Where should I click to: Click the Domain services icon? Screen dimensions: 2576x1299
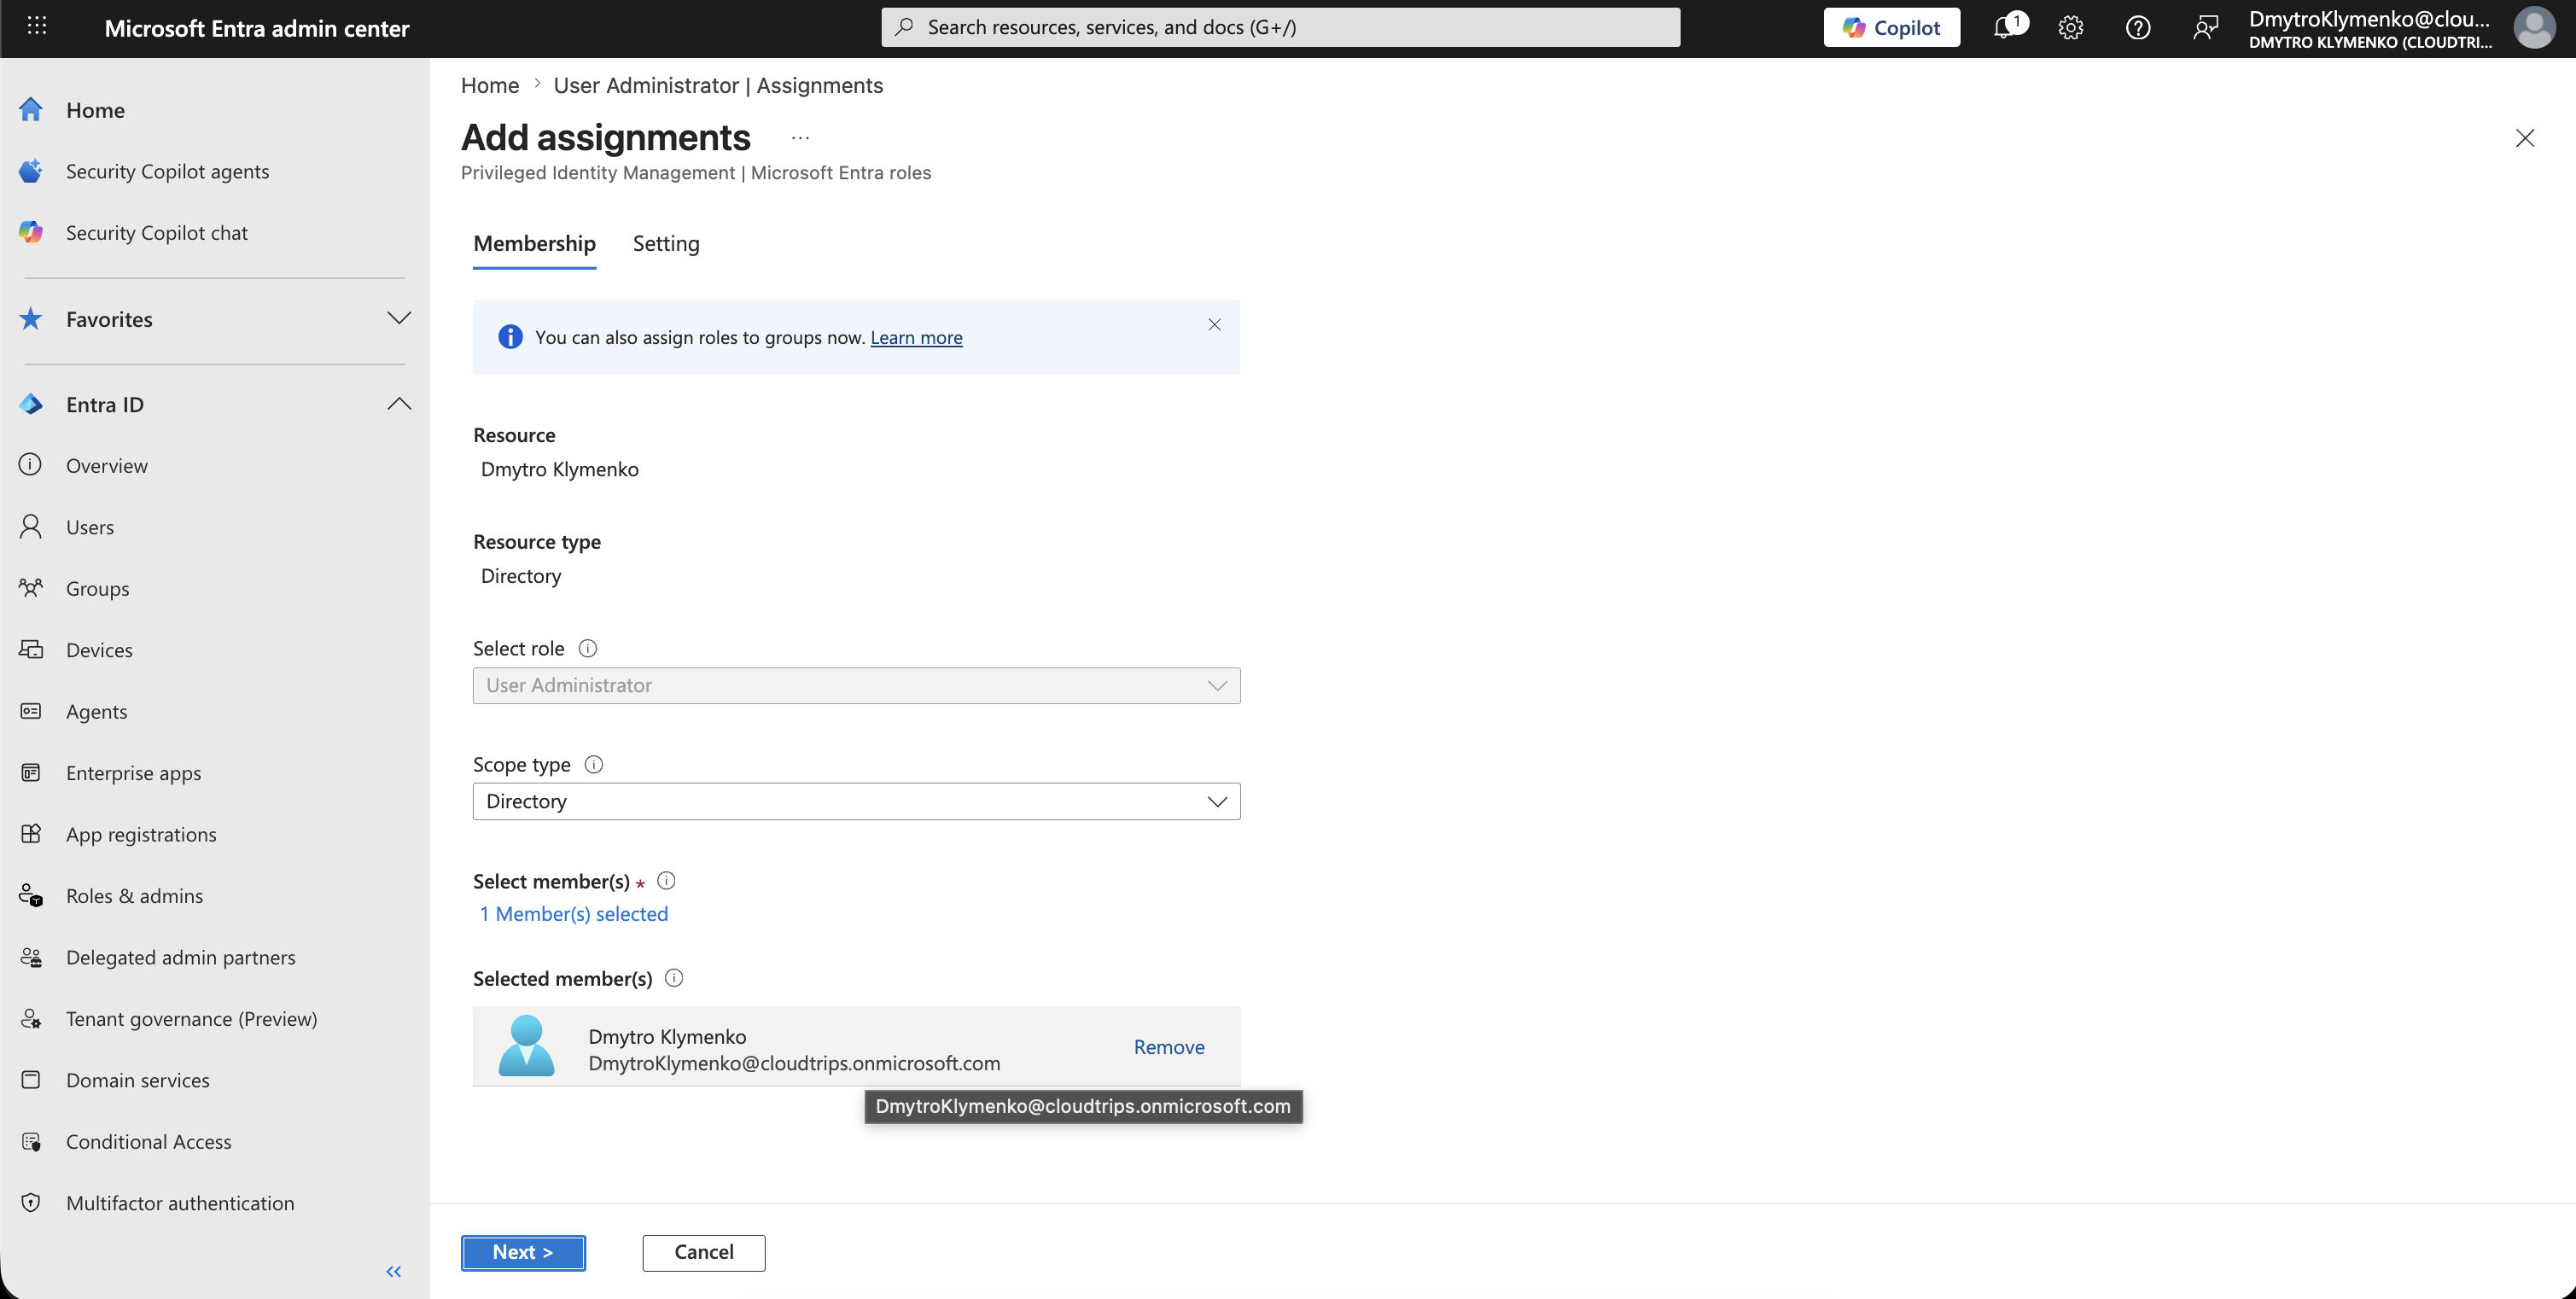pos(31,1080)
